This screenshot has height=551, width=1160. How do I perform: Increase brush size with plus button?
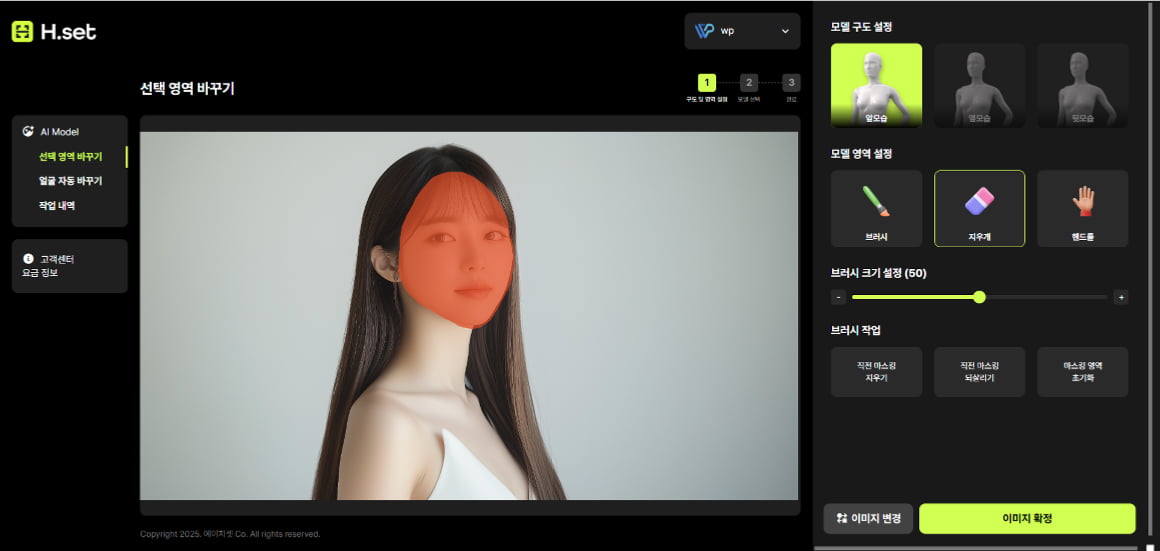(1120, 297)
